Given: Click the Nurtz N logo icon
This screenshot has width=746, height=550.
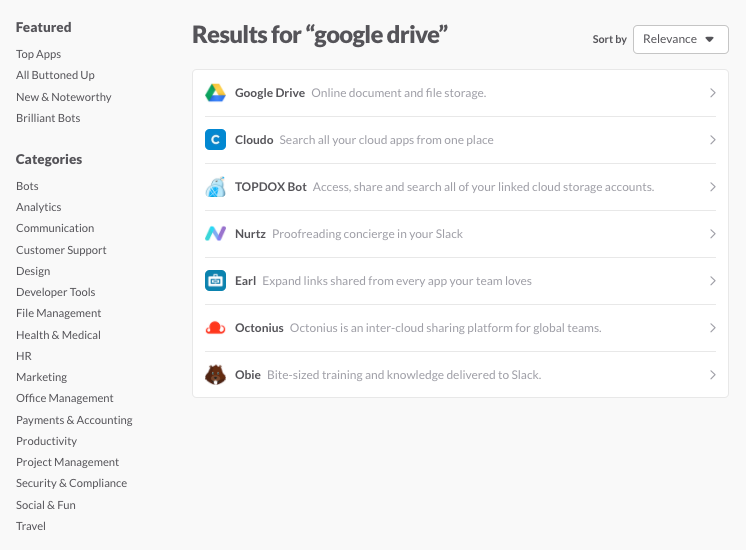Looking at the screenshot, I should 215,234.
